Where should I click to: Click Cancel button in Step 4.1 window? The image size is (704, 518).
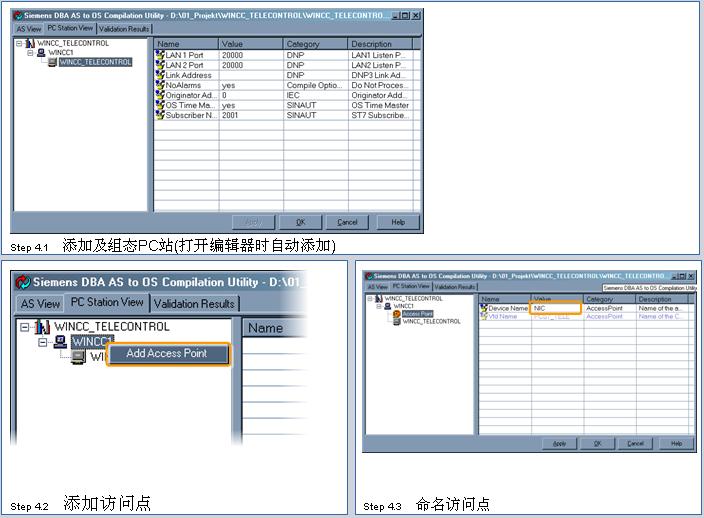coord(347,222)
